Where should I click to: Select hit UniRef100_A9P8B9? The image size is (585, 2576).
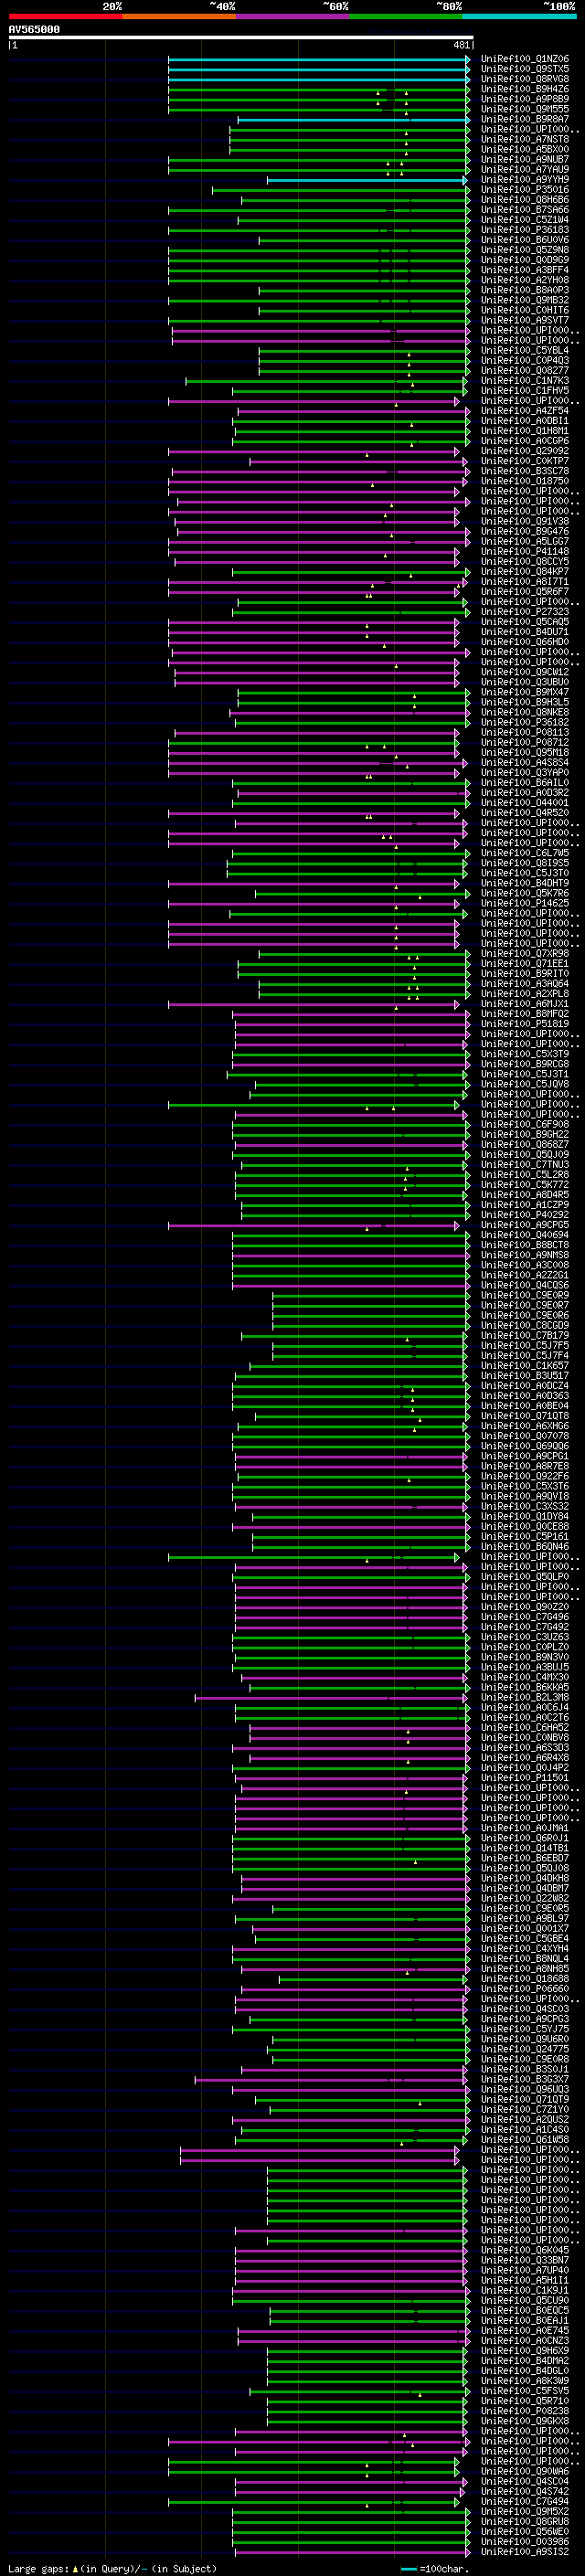[x=524, y=99]
